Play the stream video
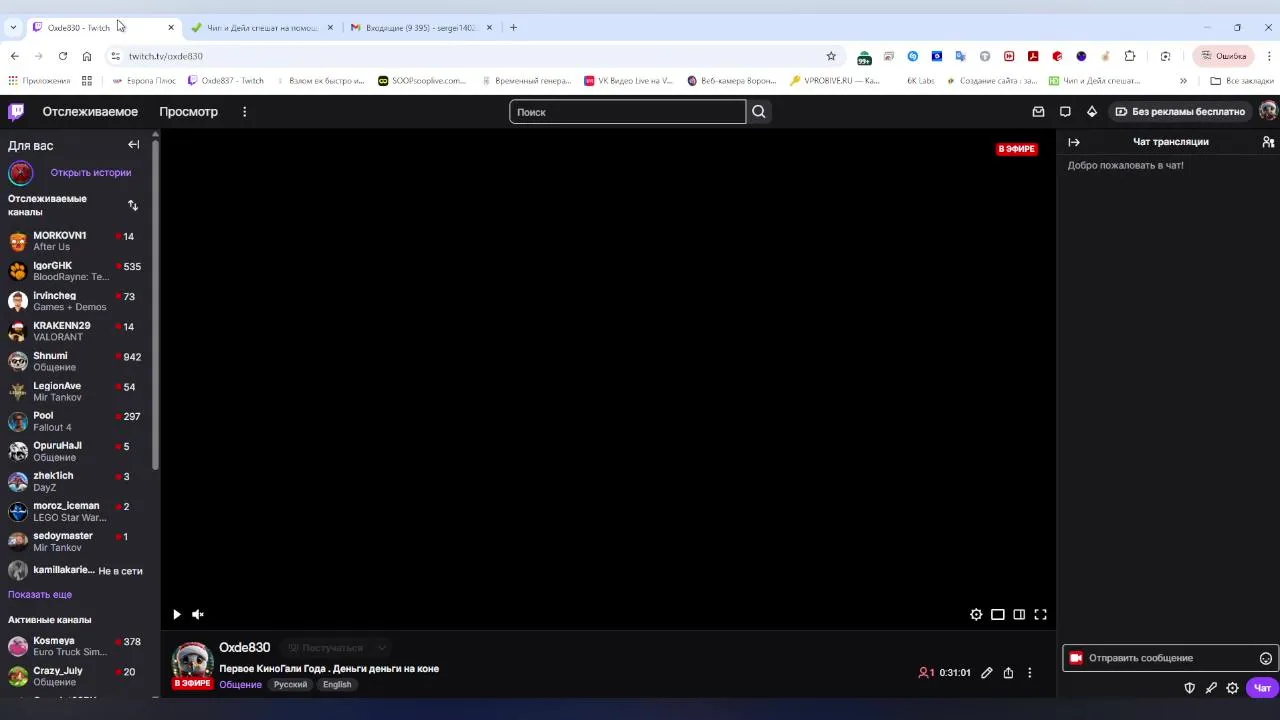 tap(177, 614)
